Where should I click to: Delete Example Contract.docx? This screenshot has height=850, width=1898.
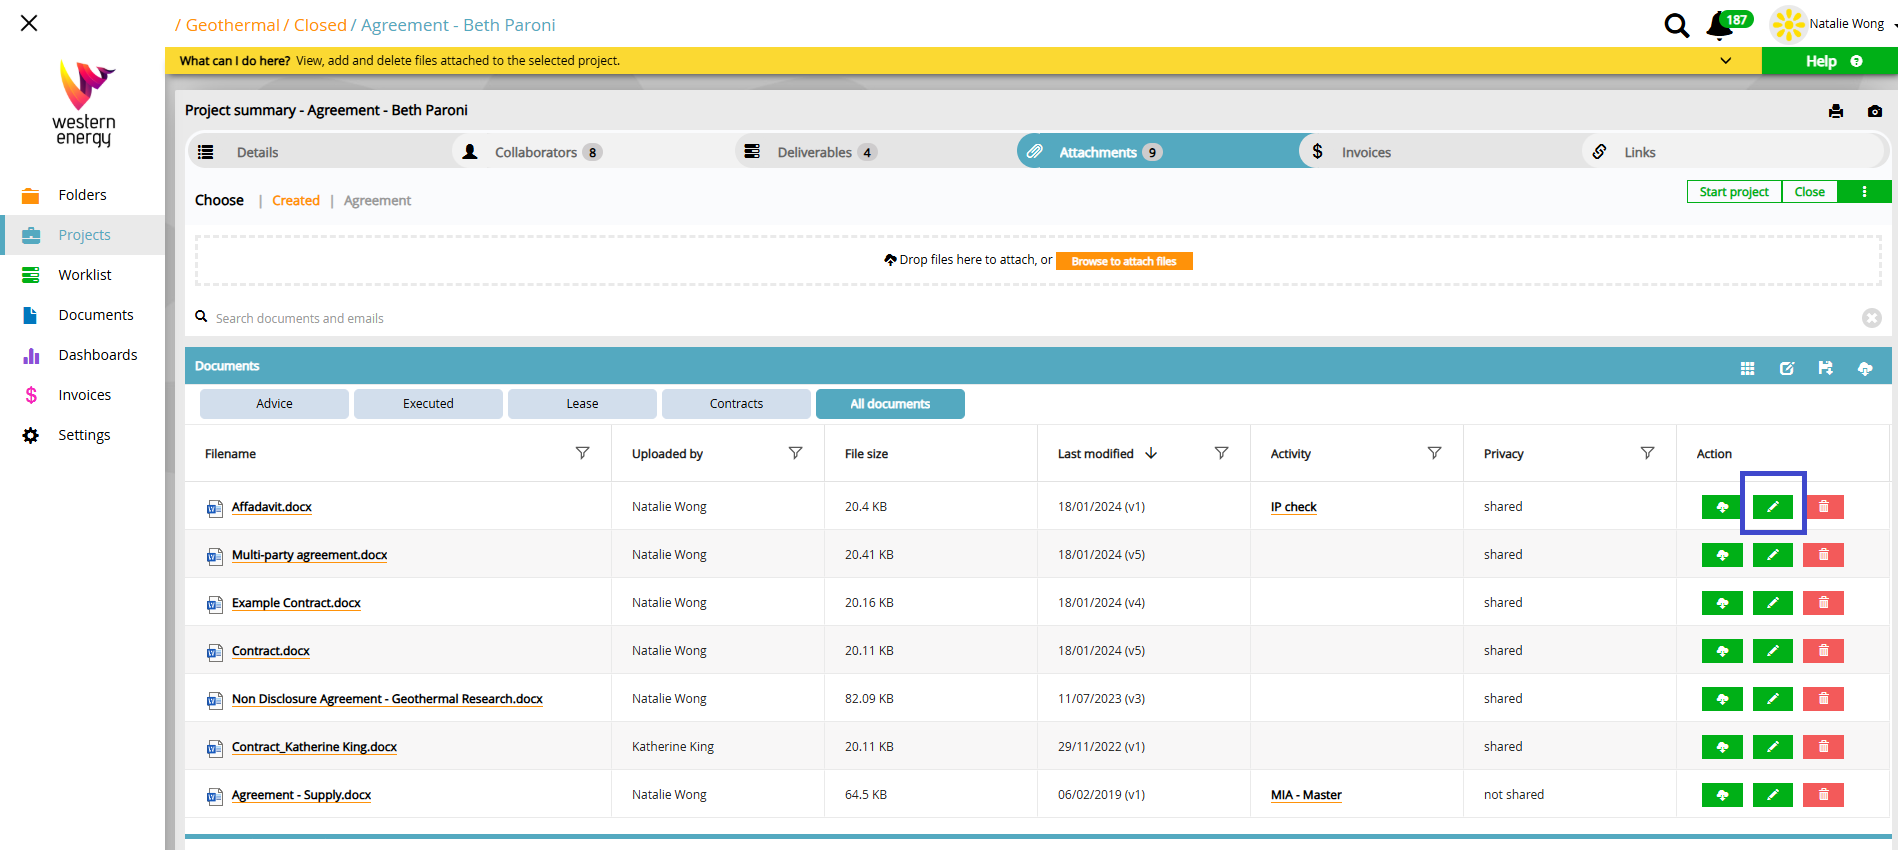click(x=1823, y=603)
